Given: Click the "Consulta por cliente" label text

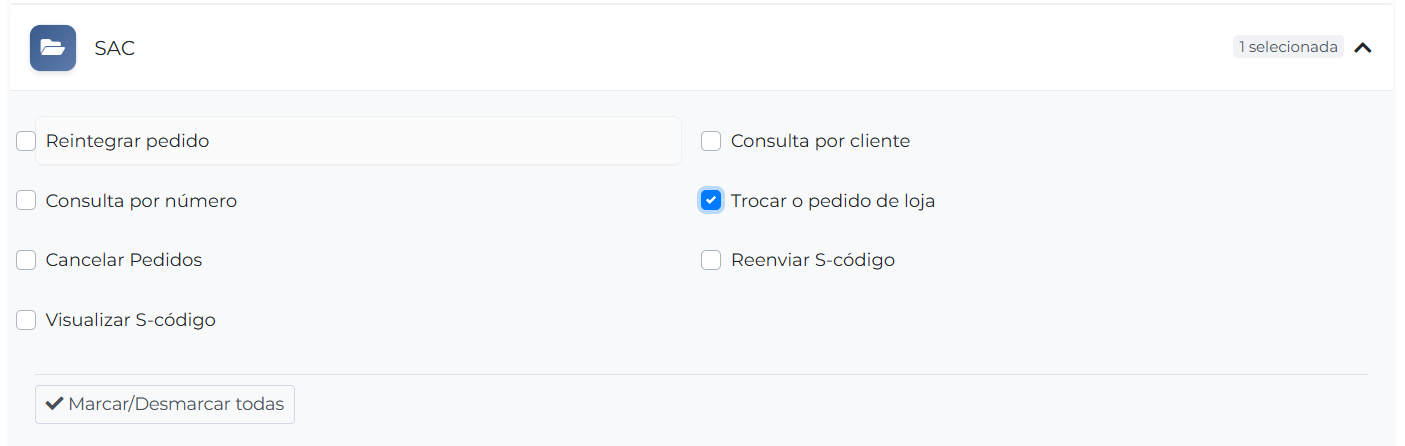Looking at the screenshot, I should 820,141.
